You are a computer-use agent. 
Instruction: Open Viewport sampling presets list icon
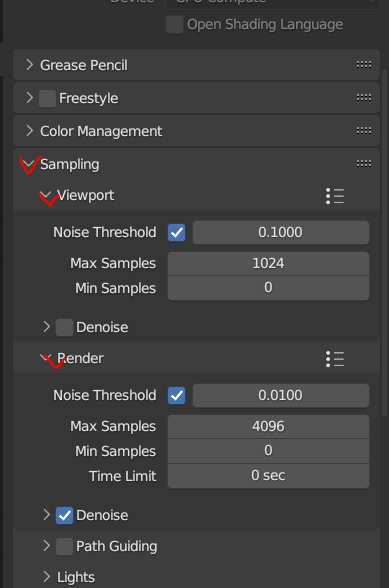click(335, 196)
